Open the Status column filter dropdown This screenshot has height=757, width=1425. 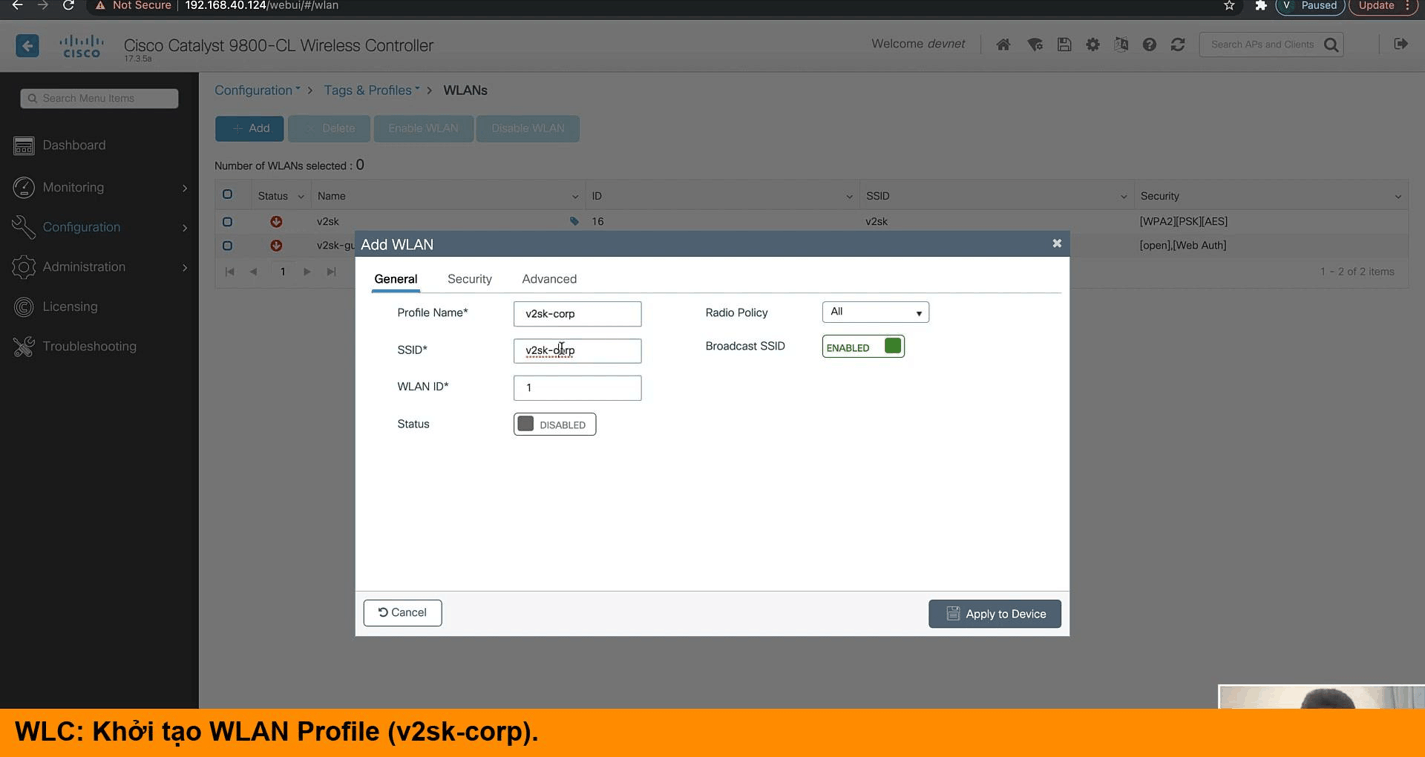(x=300, y=197)
